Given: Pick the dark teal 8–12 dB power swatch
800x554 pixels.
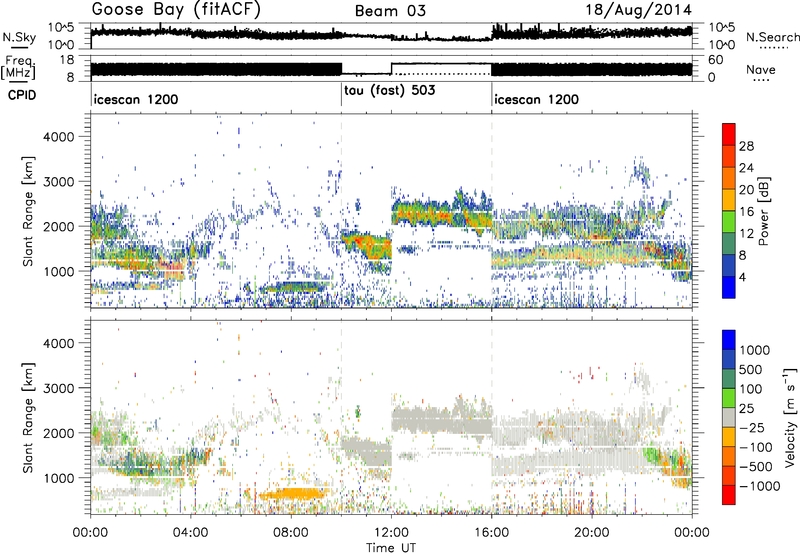Looking at the screenshot, I should pos(729,243).
